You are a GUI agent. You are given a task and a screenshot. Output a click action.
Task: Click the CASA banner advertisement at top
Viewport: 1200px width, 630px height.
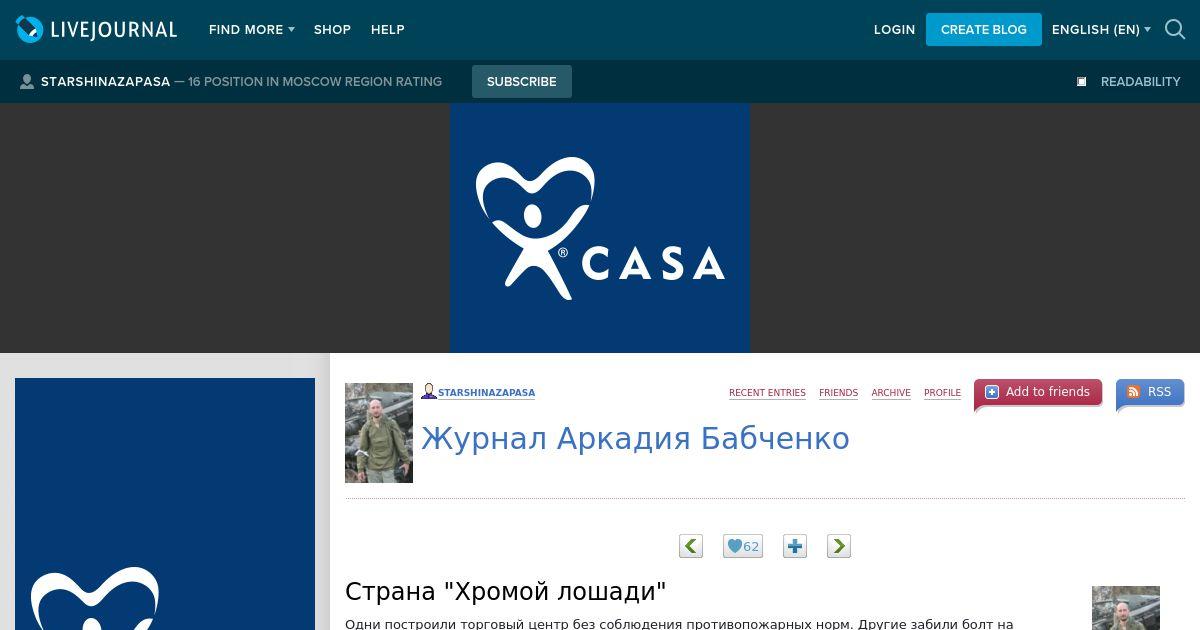(x=600, y=228)
